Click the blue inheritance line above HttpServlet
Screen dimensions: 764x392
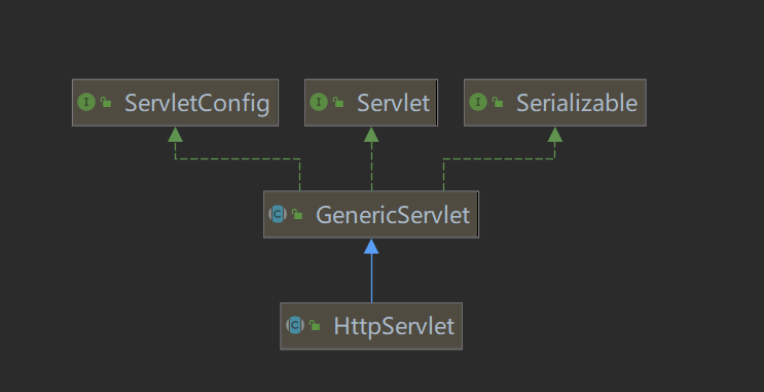[371, 278]
